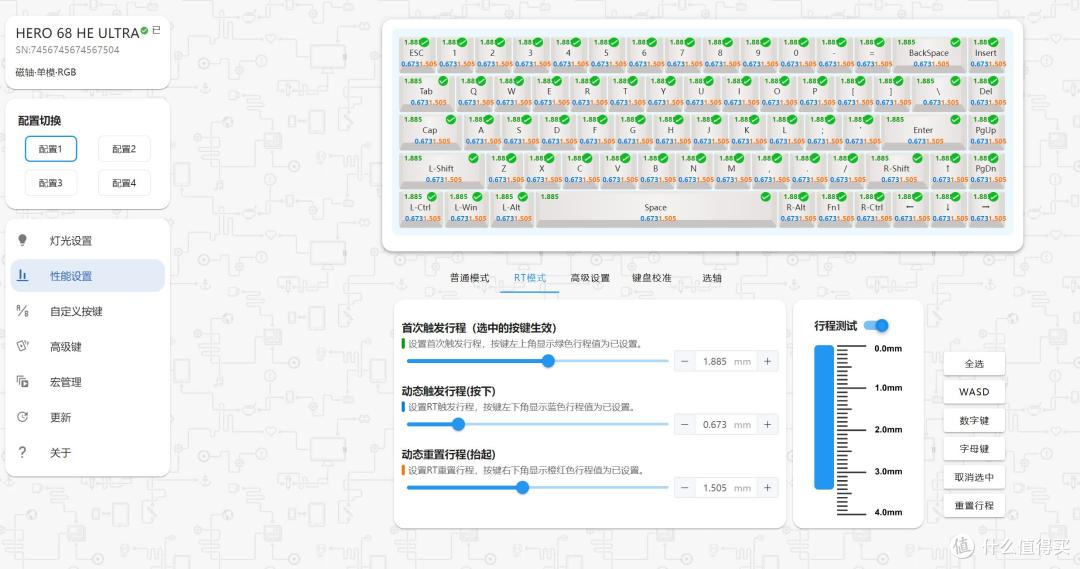
Task: Click the 1.885 mm value field
Action: 726,361
